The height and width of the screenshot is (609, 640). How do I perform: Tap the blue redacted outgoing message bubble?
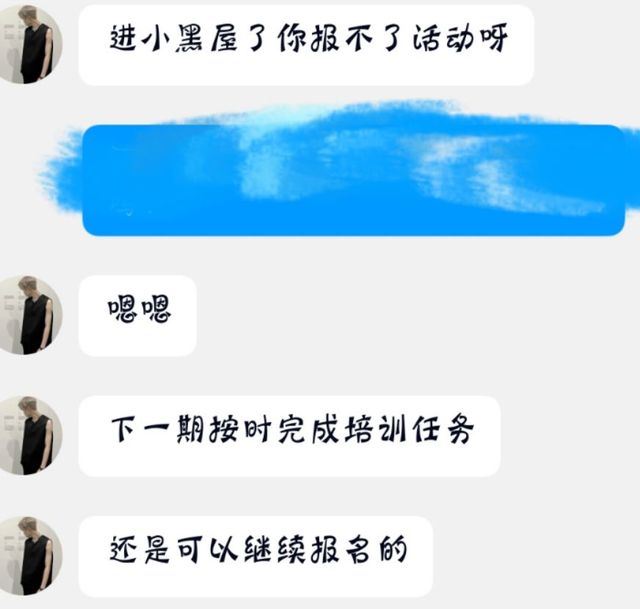click(353, 180)
